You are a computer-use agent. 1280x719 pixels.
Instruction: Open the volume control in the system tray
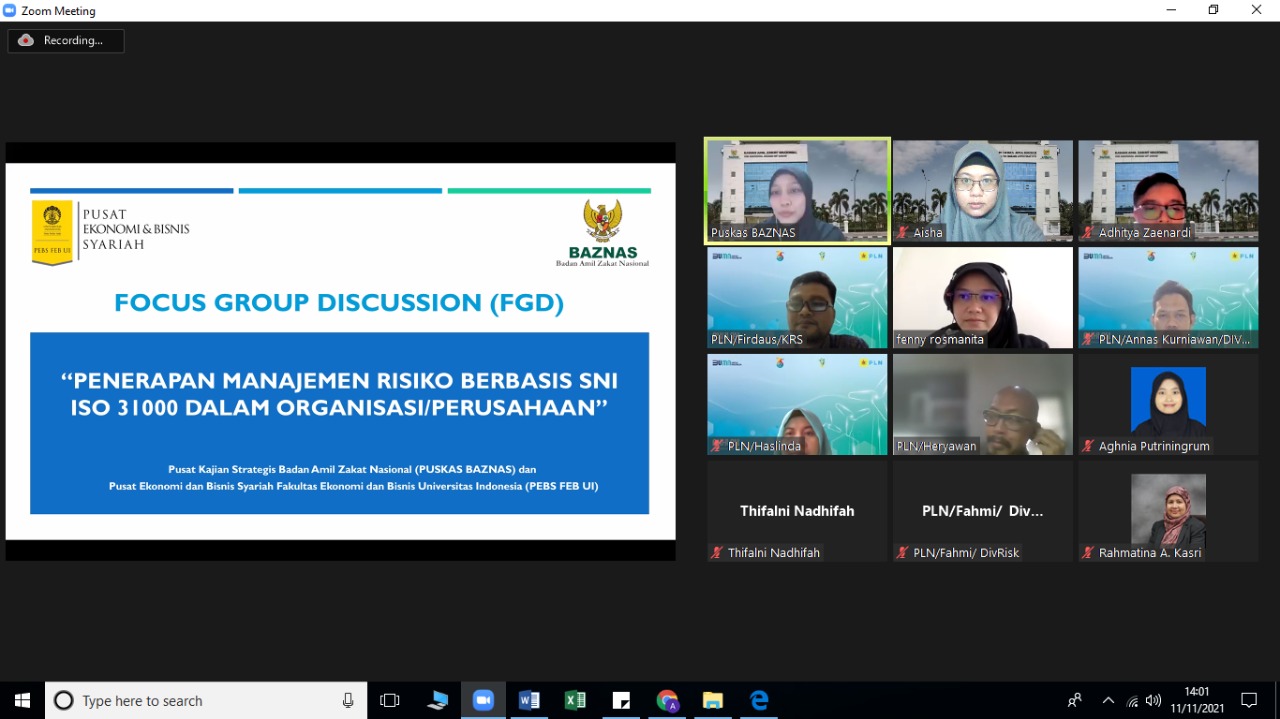(x=1153, y=700)
